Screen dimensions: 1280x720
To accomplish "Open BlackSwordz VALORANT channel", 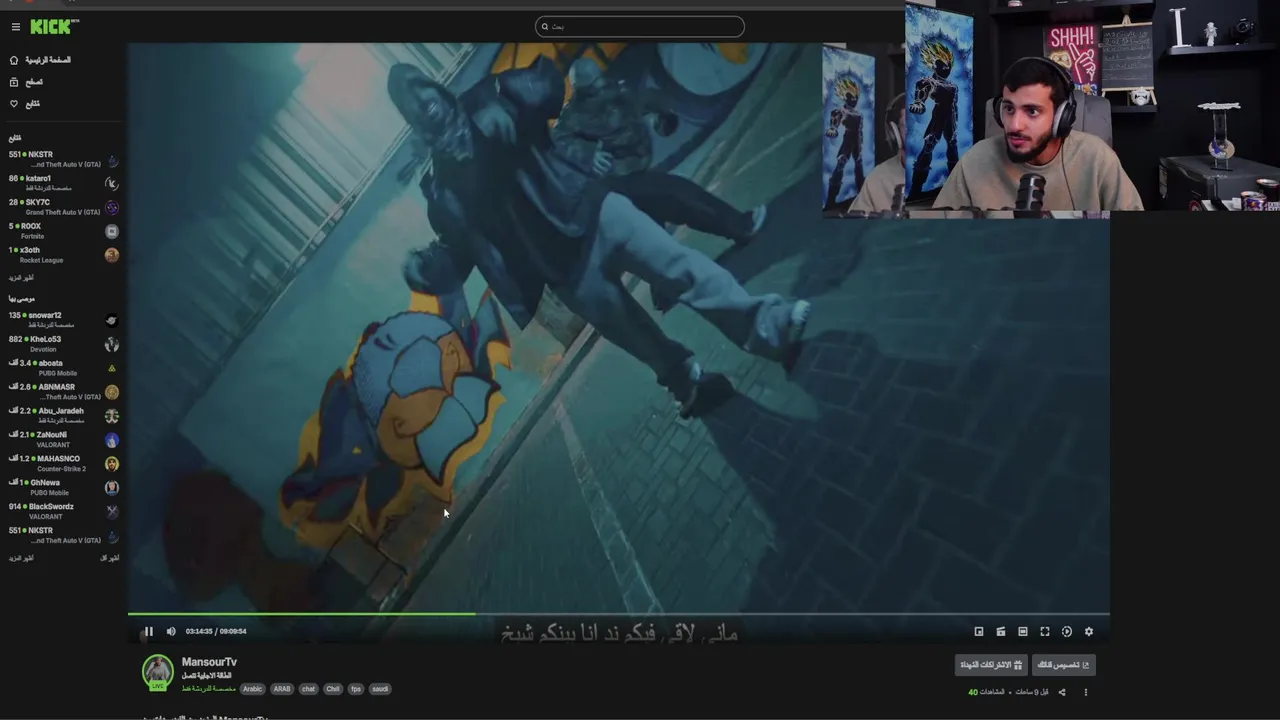I will pos(63,512).
